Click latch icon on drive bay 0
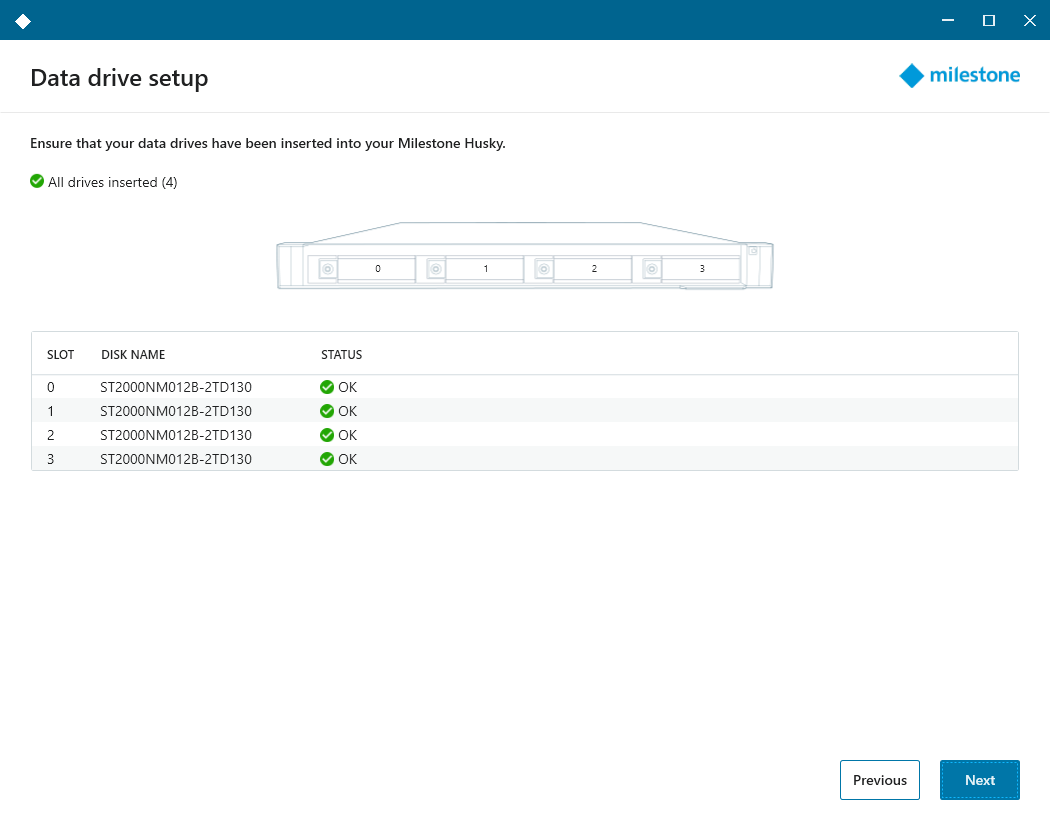The height and width of the screenshot is (830, 1050). (x=327, y=269)
